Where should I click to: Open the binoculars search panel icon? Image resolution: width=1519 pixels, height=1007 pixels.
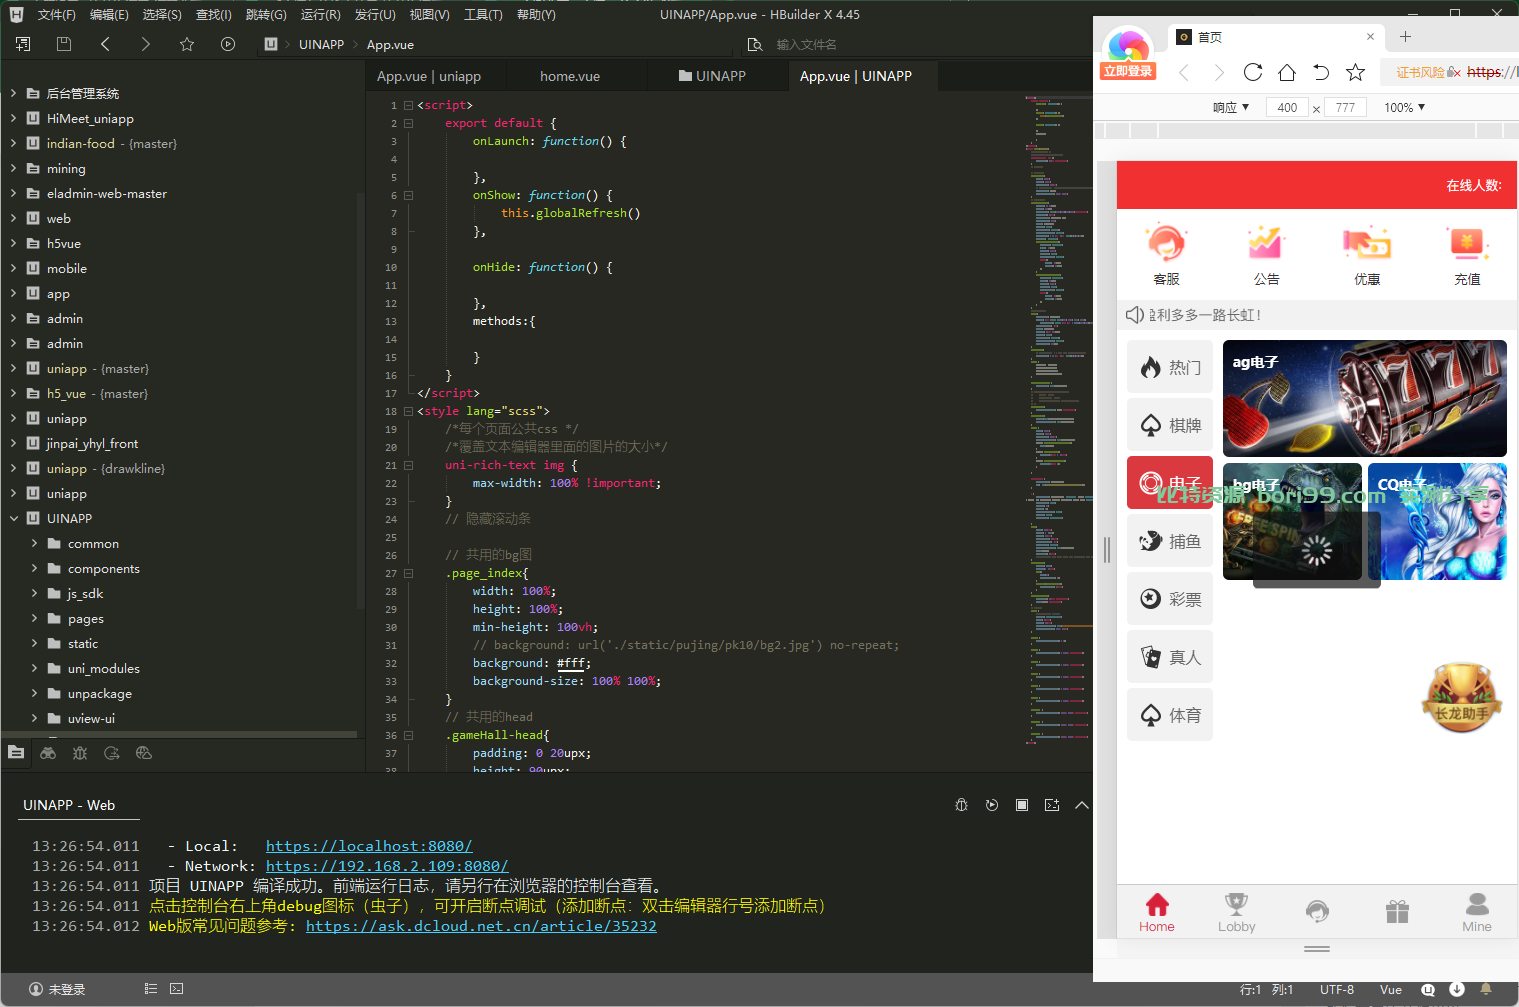point(48,753)
